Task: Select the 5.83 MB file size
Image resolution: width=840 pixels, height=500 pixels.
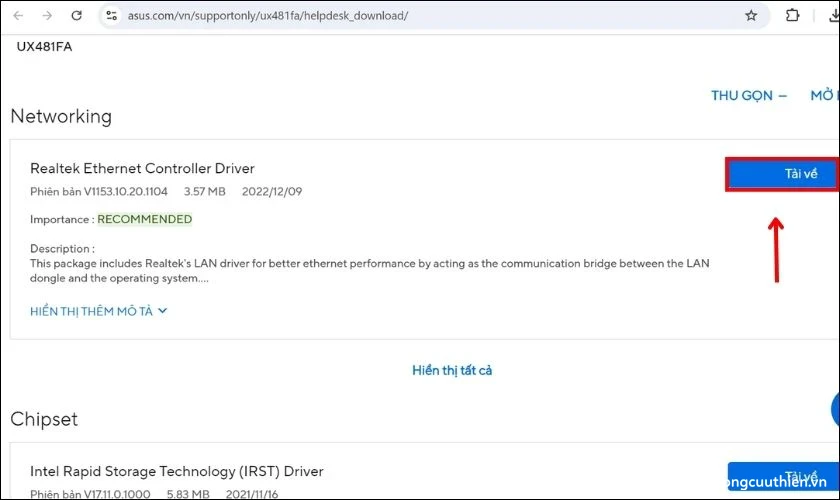Action: point(188,494)
